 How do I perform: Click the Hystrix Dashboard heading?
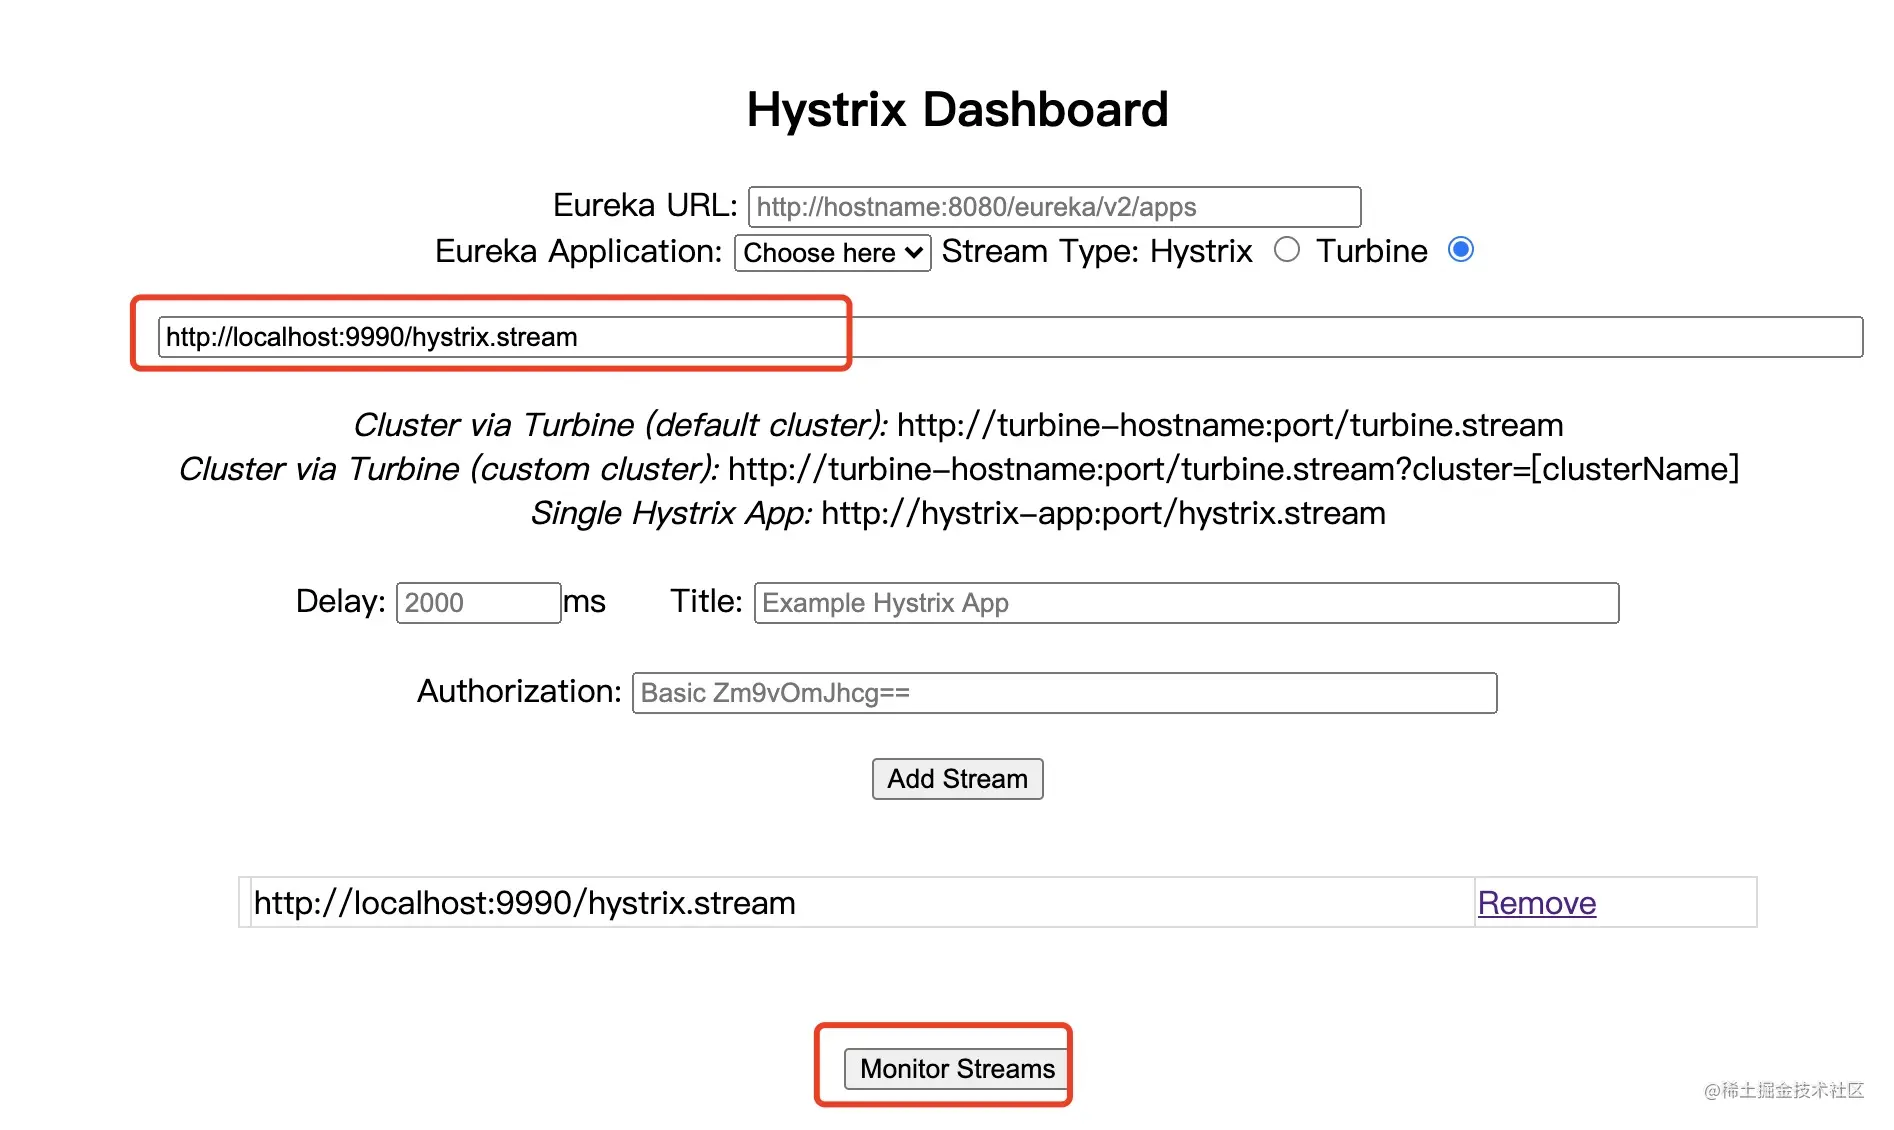click(x=957, y=109)
